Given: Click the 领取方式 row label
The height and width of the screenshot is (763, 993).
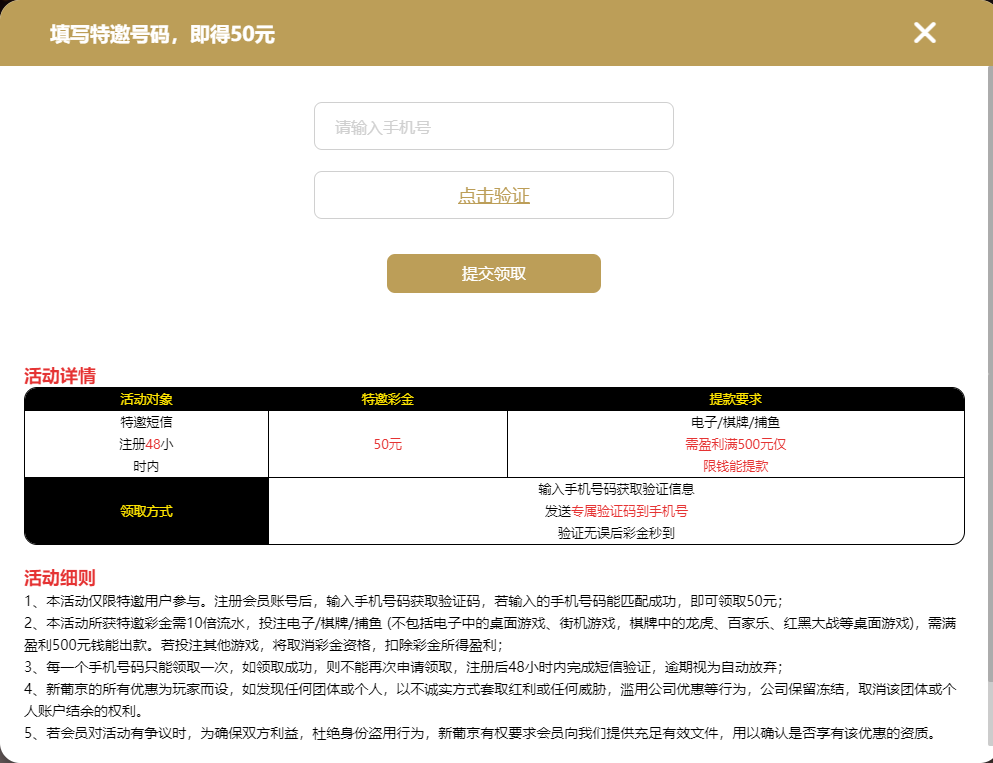Looking at the screenshot, I should [x=146, y=511].
